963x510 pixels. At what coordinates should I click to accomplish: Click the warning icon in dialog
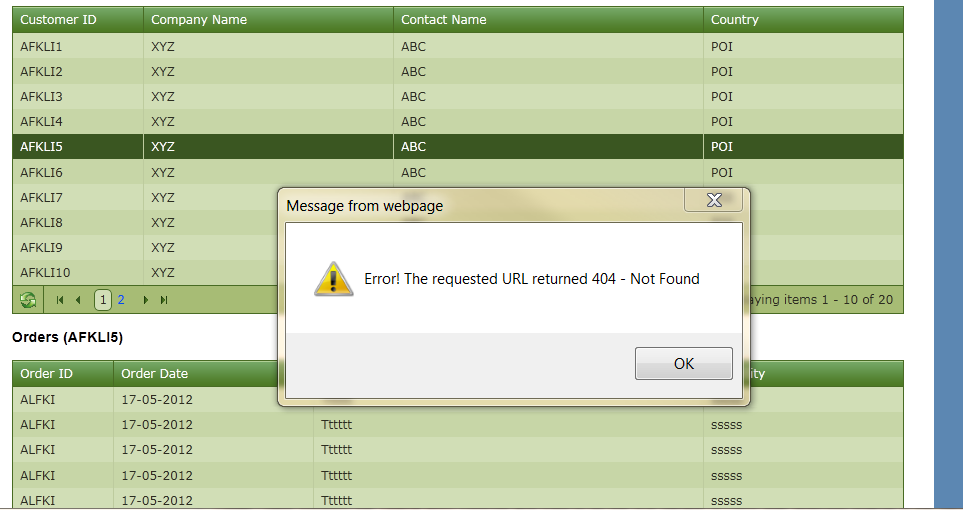click(333, 279)
